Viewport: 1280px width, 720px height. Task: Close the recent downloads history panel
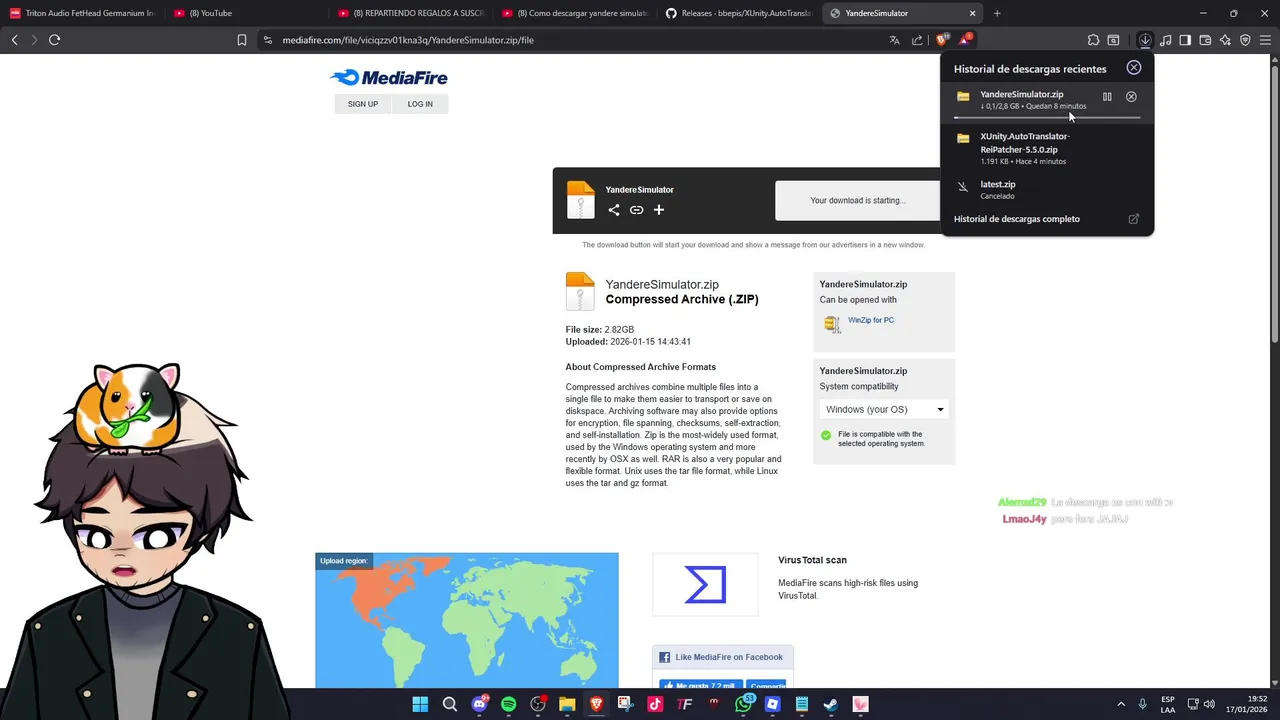coord(1134,68)
